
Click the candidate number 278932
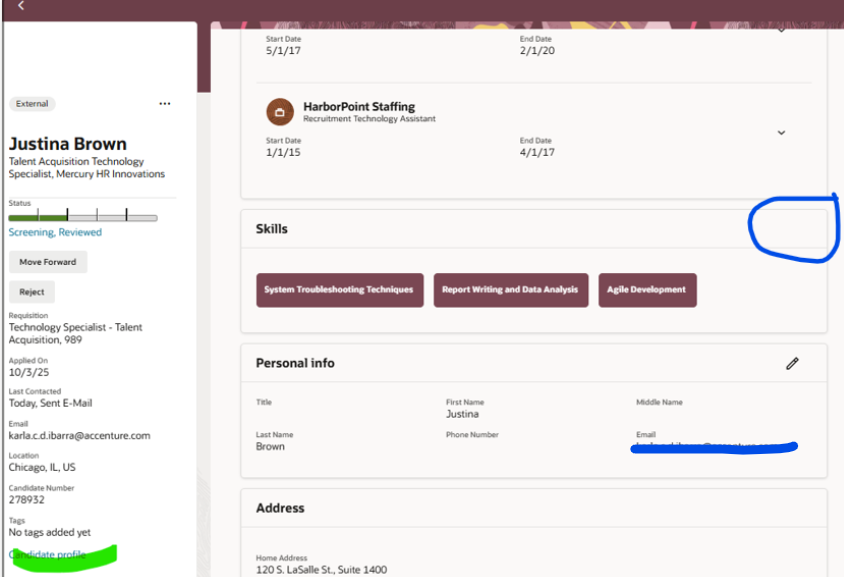26,500
